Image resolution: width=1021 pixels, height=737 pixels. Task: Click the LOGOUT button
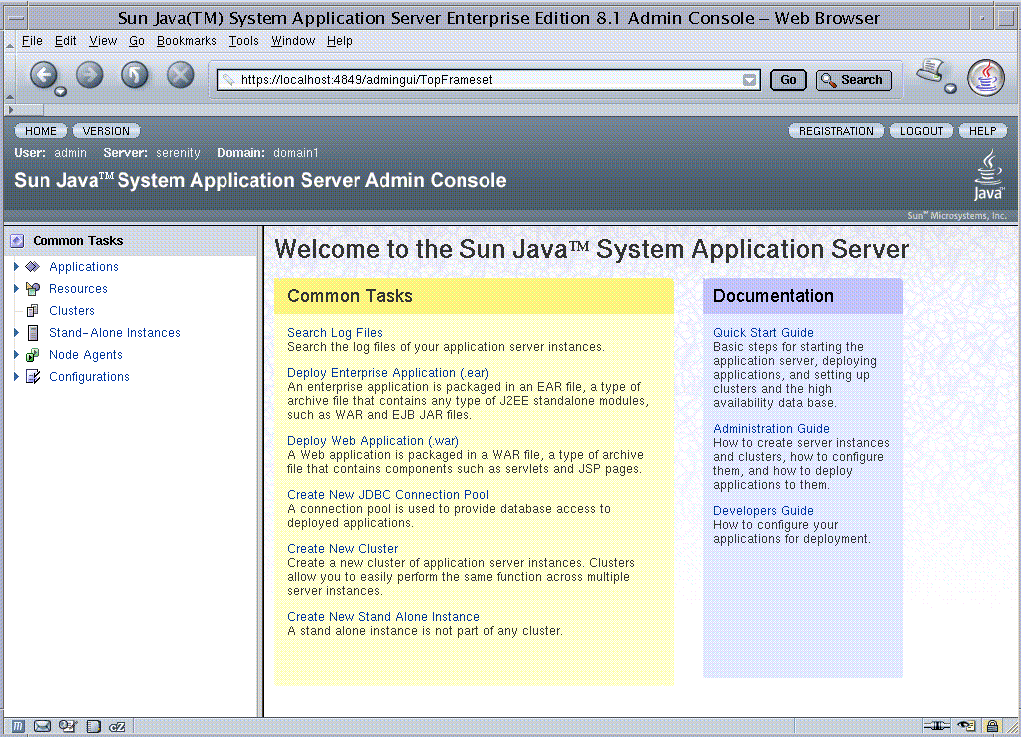coord(921,131)
